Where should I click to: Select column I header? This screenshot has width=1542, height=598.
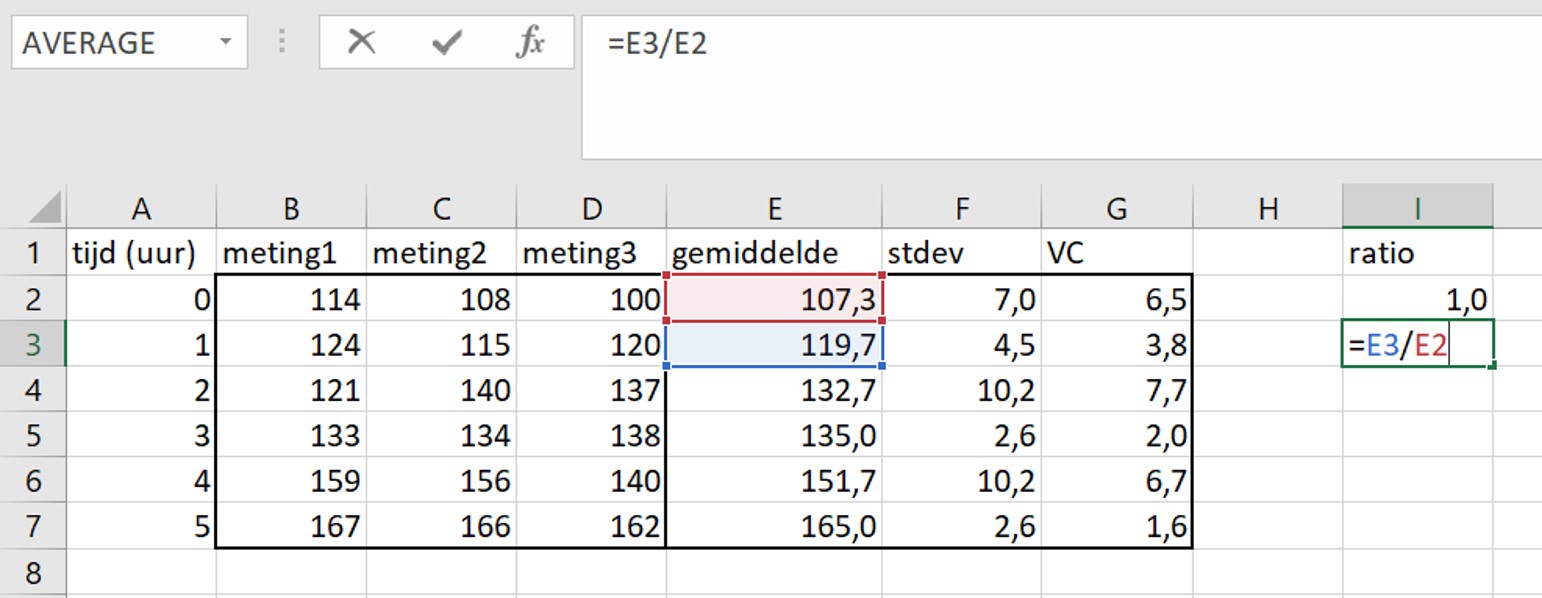click(x=1417, y=208)
